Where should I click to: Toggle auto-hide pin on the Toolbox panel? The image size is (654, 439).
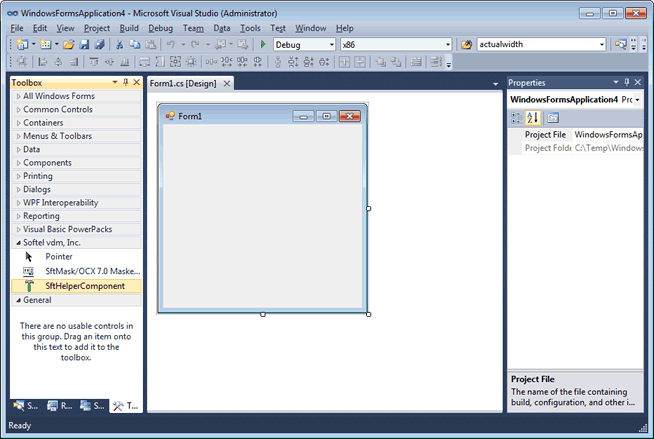125,83
